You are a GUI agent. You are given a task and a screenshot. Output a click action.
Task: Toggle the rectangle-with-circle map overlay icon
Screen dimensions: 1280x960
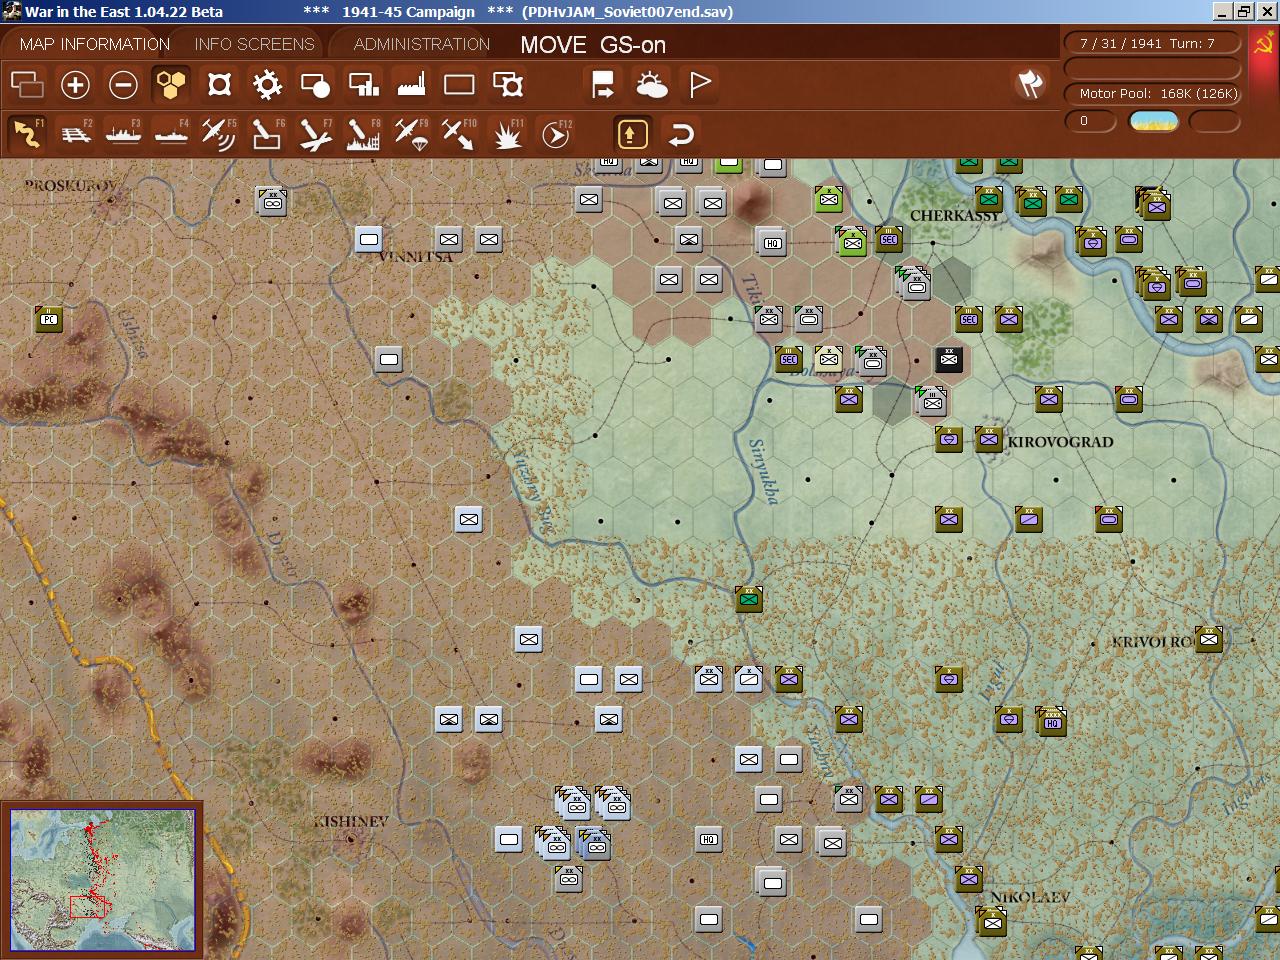315,85
